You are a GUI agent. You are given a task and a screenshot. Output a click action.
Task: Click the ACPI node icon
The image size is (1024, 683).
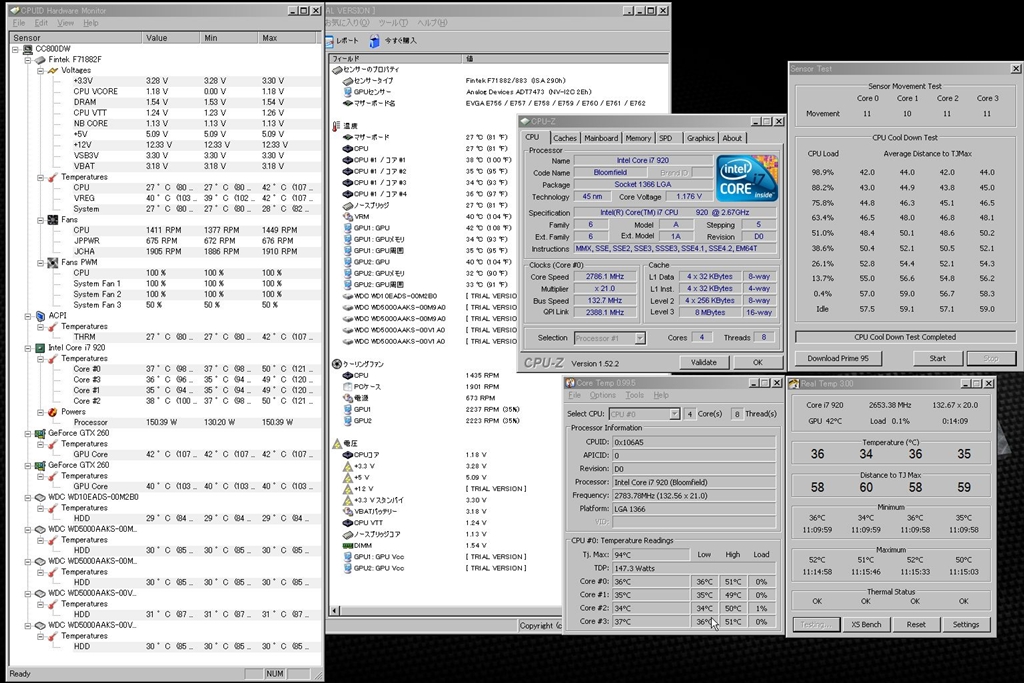40,315
